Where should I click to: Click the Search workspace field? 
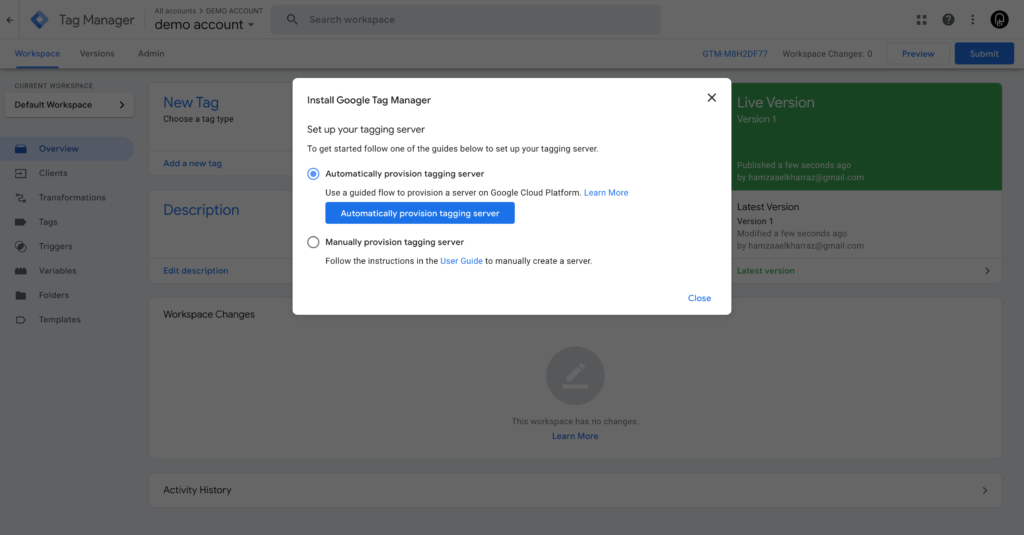coord(466,20)
